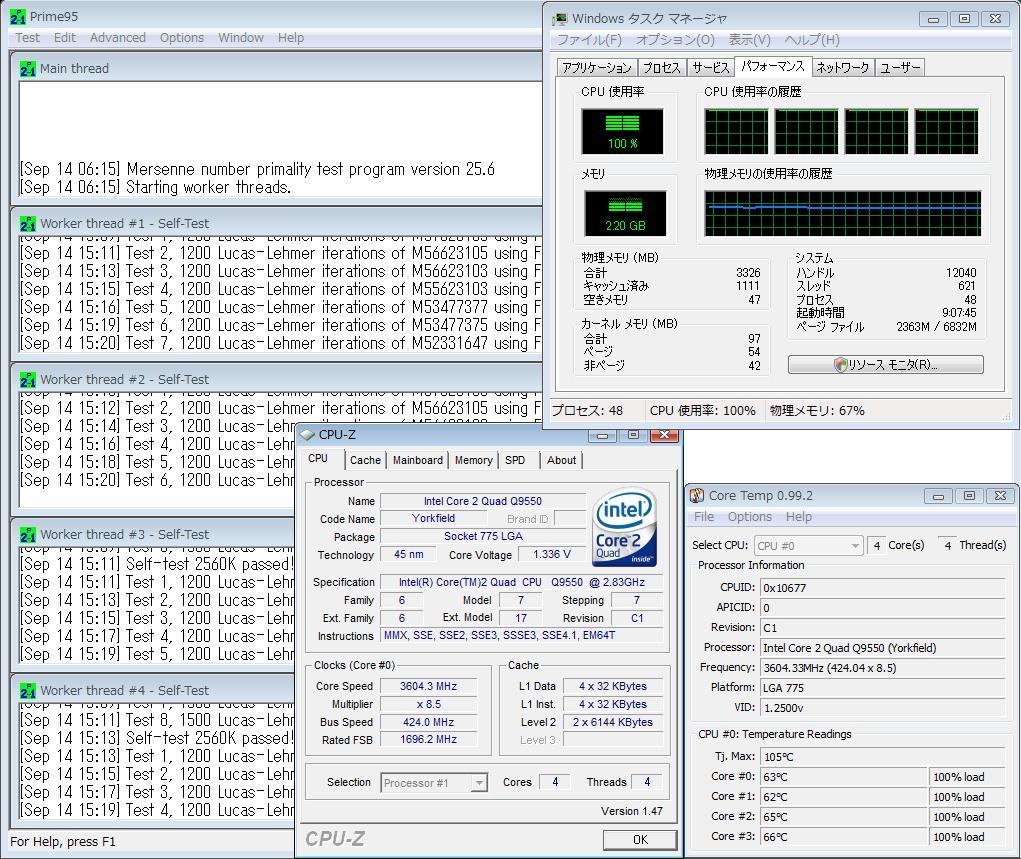Open the Select CPU dropdown in Core Temp
Viewport: 1021px width, 859px height.
click(808, 545)
